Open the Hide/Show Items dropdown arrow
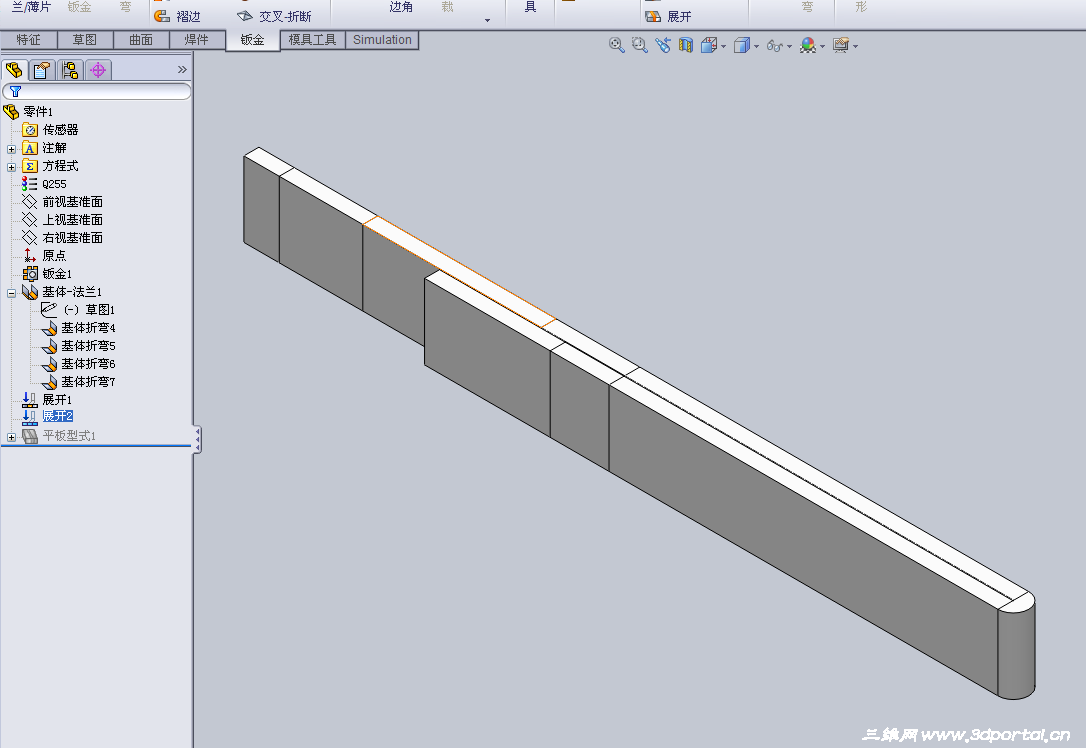Viewport: 1086px width, 748px height. coord(790,46)
